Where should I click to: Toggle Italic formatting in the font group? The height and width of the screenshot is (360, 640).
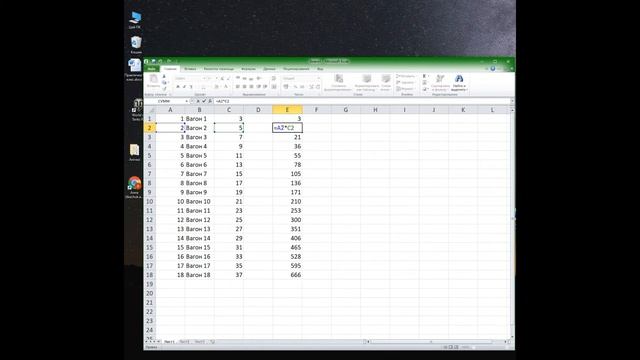click(x=184, y=87)
